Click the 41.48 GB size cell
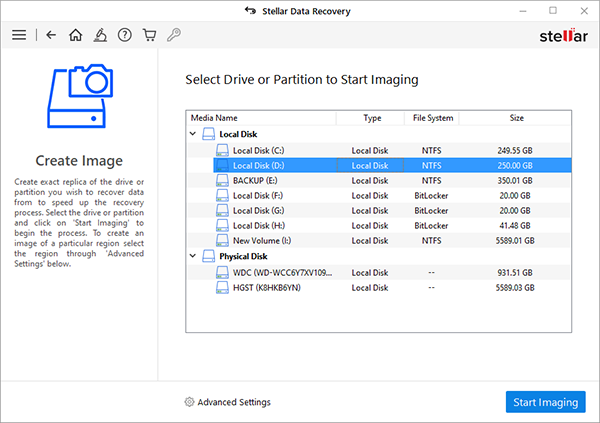 pos(515,225)
